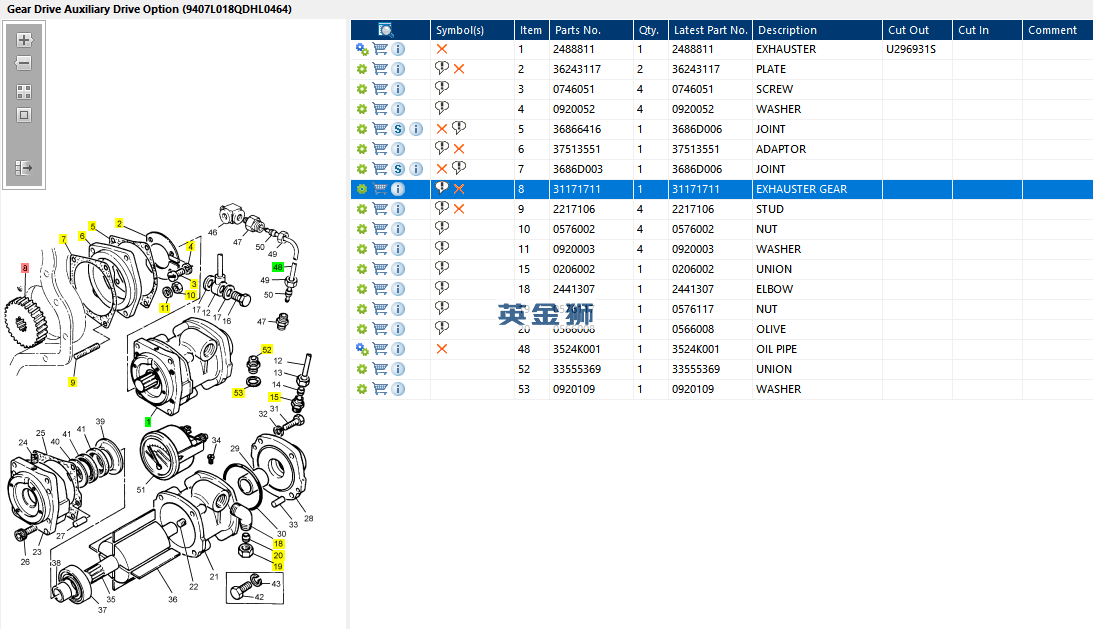Select yellow callout 19 in the diagram
The image size is (1093, 629).
click(278, 566)
